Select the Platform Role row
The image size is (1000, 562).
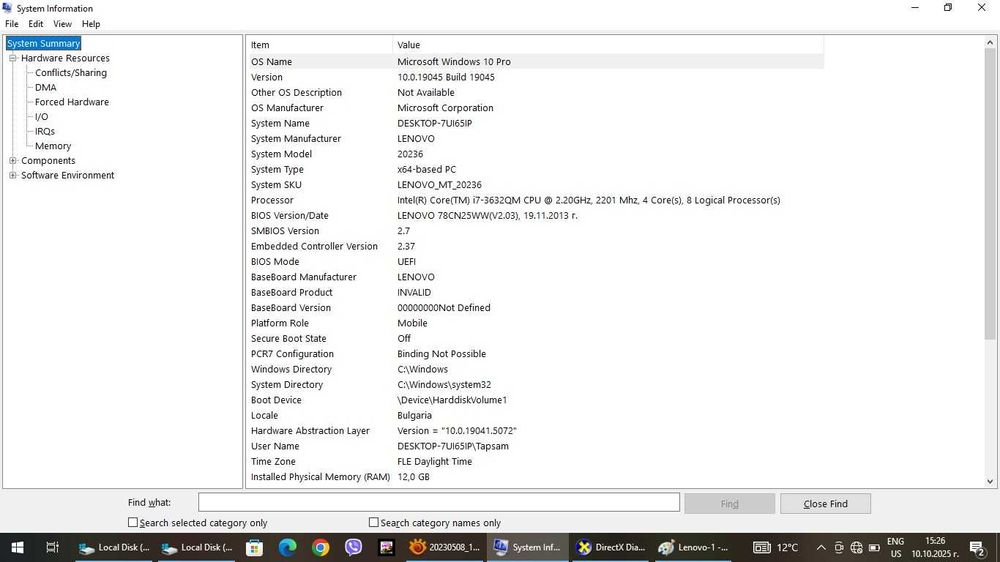tap(535, 323)
